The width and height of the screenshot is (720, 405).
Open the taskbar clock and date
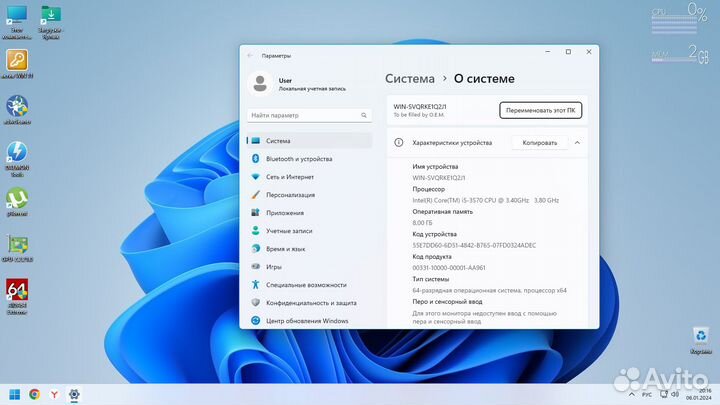699,394
